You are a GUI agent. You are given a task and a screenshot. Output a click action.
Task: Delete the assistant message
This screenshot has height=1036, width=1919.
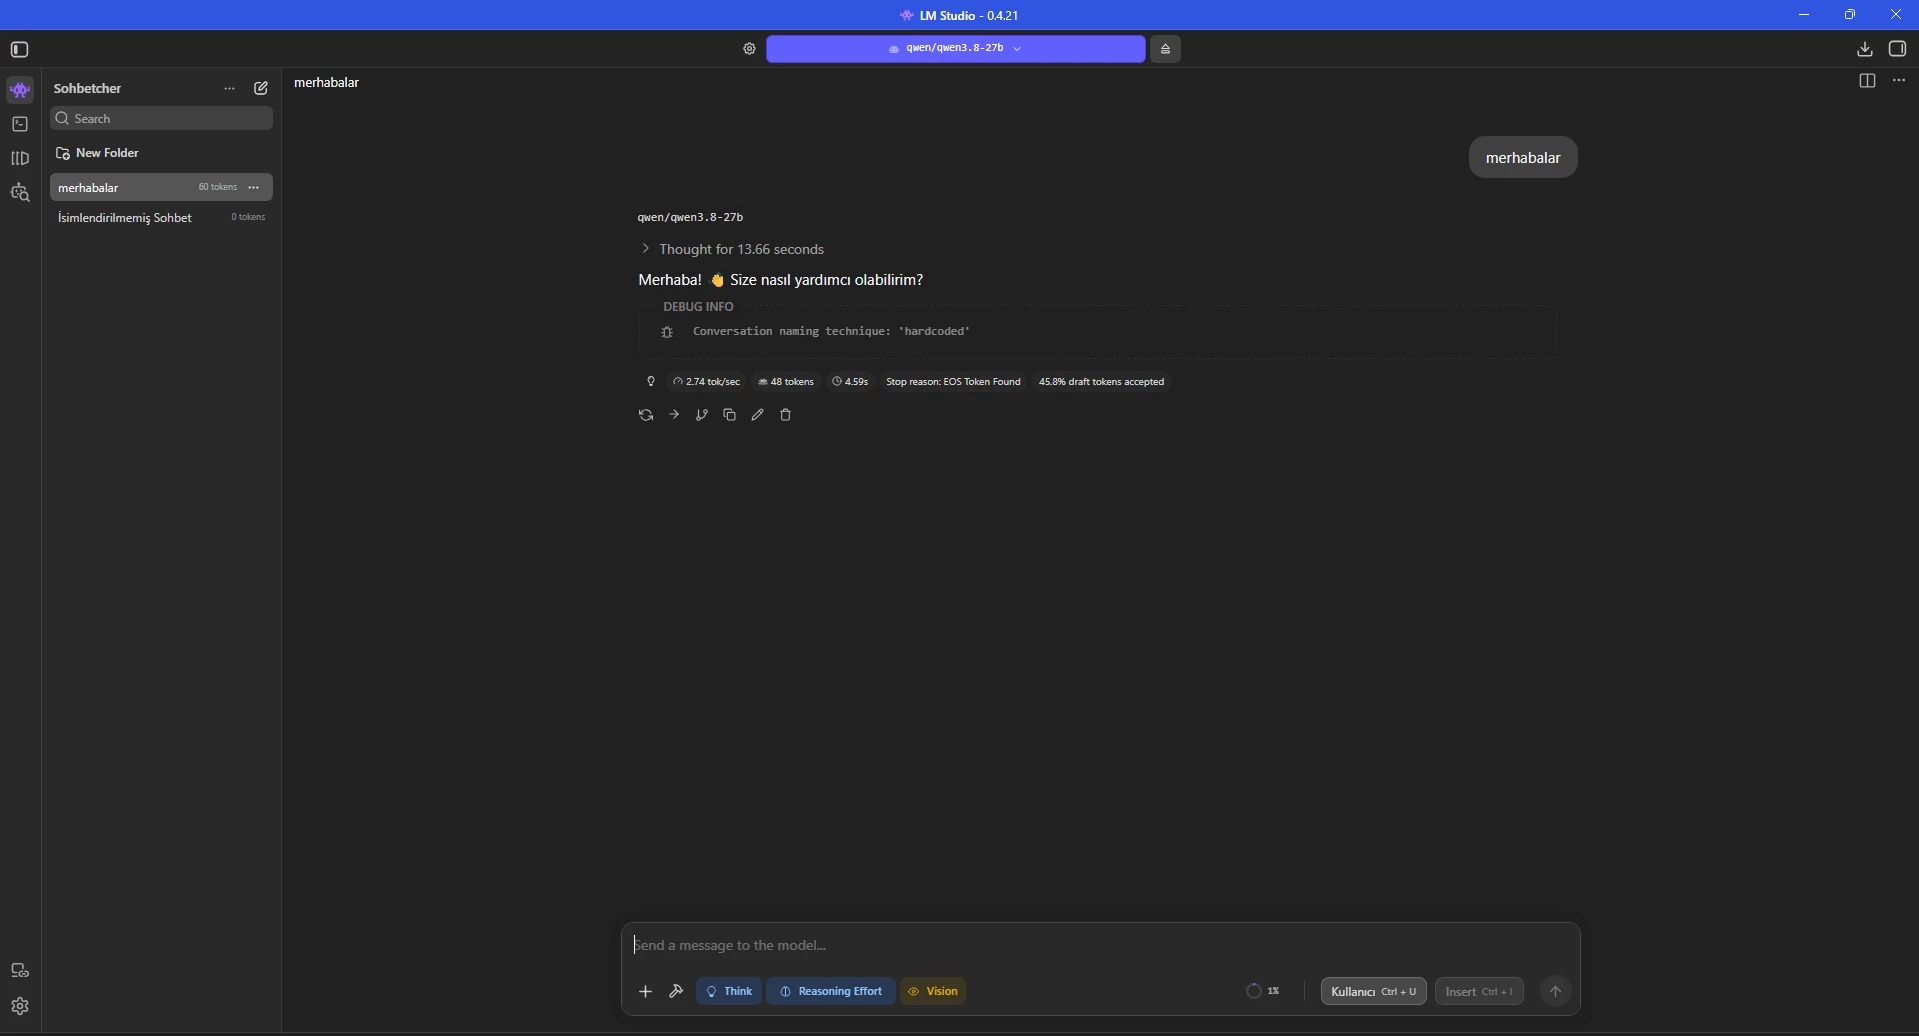coord(786,415)
